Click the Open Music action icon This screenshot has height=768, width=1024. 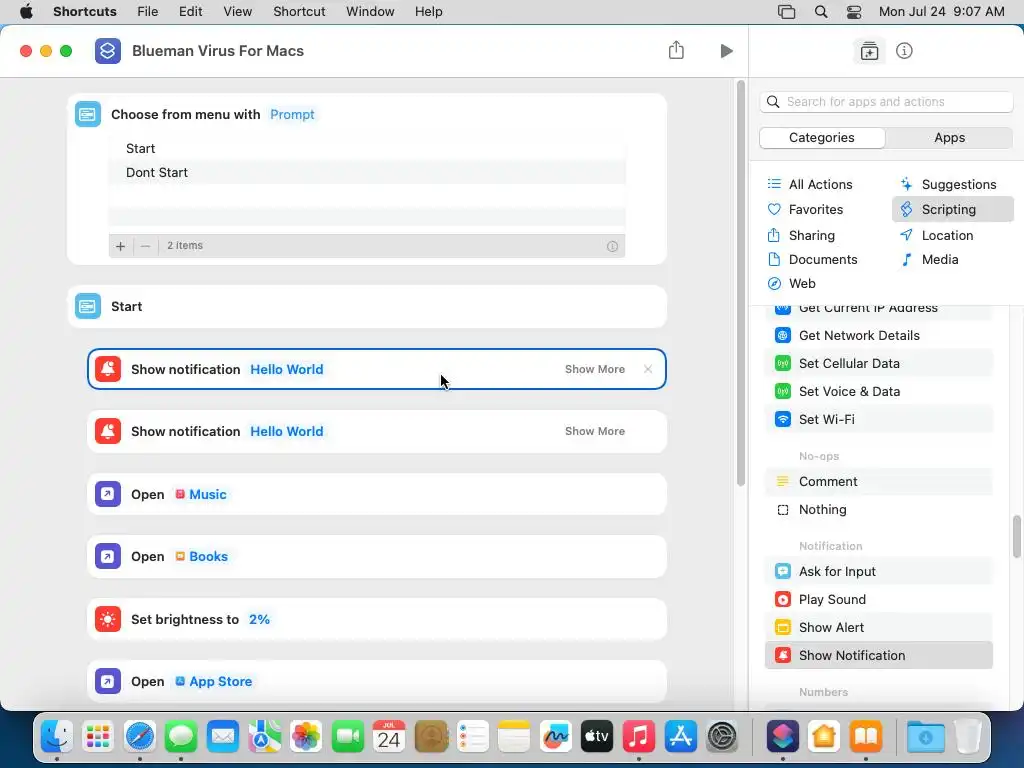108,494
